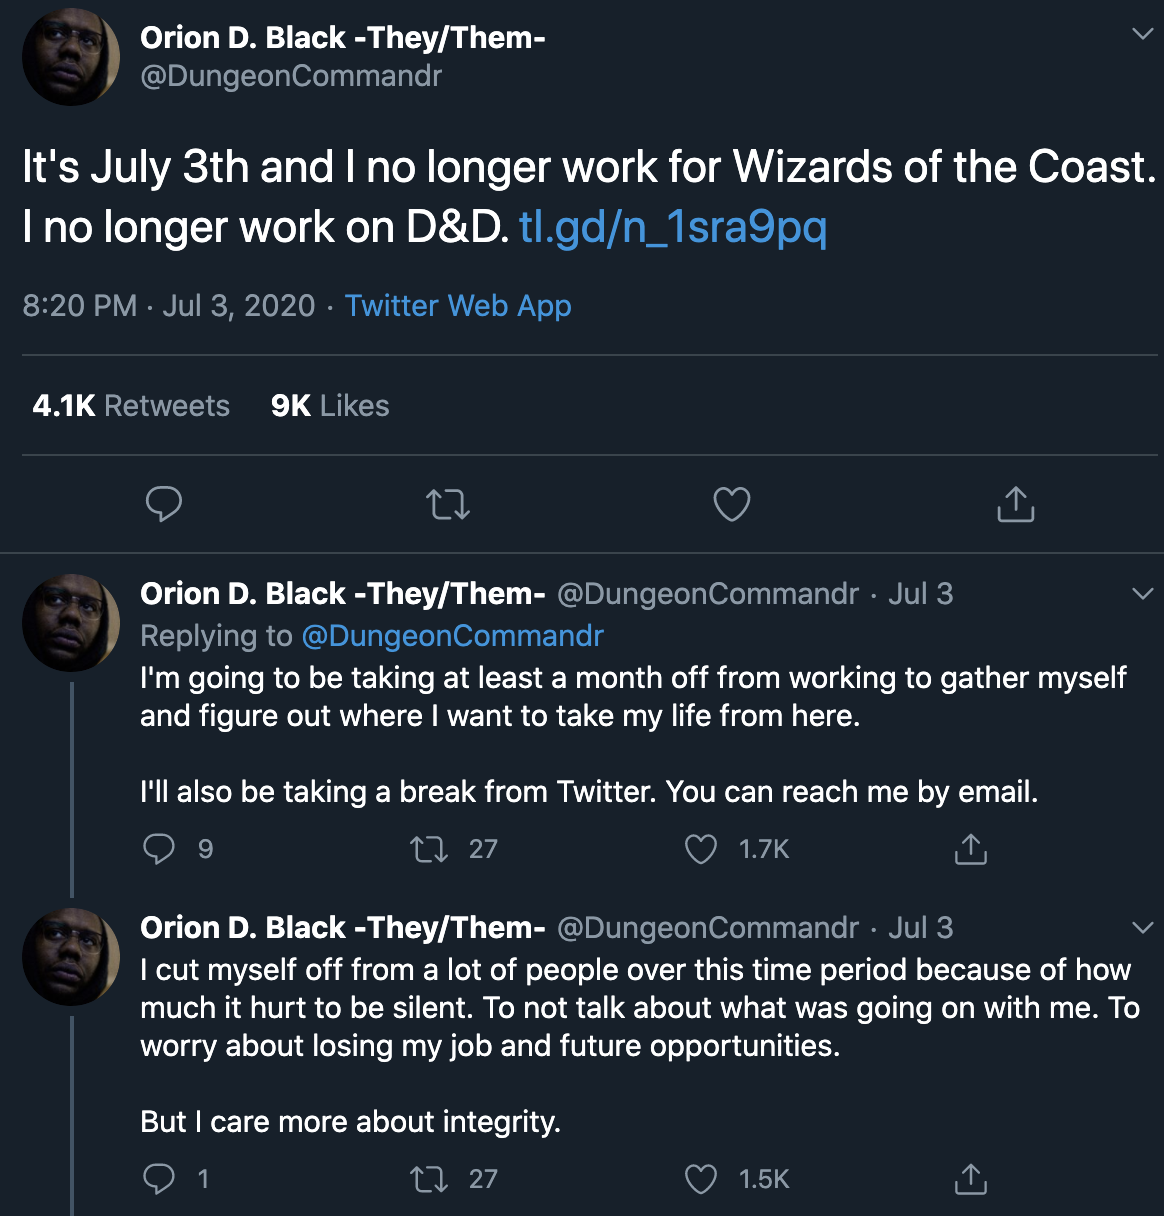Open the tl.gd/n_1sra9pq link
Viewport: 1164px width, 1216px height.
coord(673,228)
